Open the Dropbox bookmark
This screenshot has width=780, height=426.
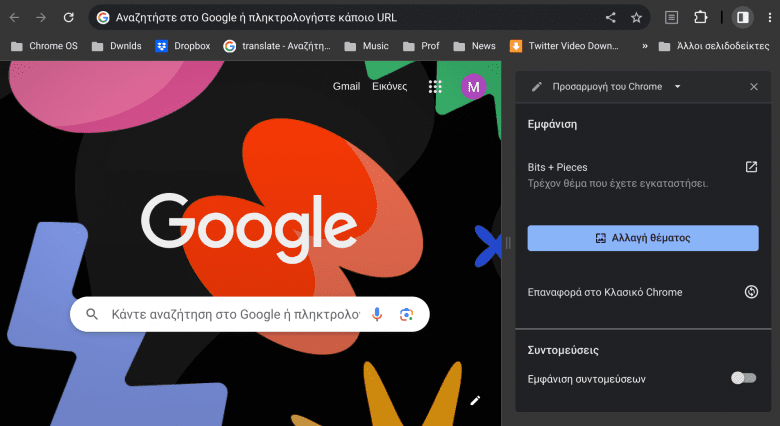(x=183, y=46)
